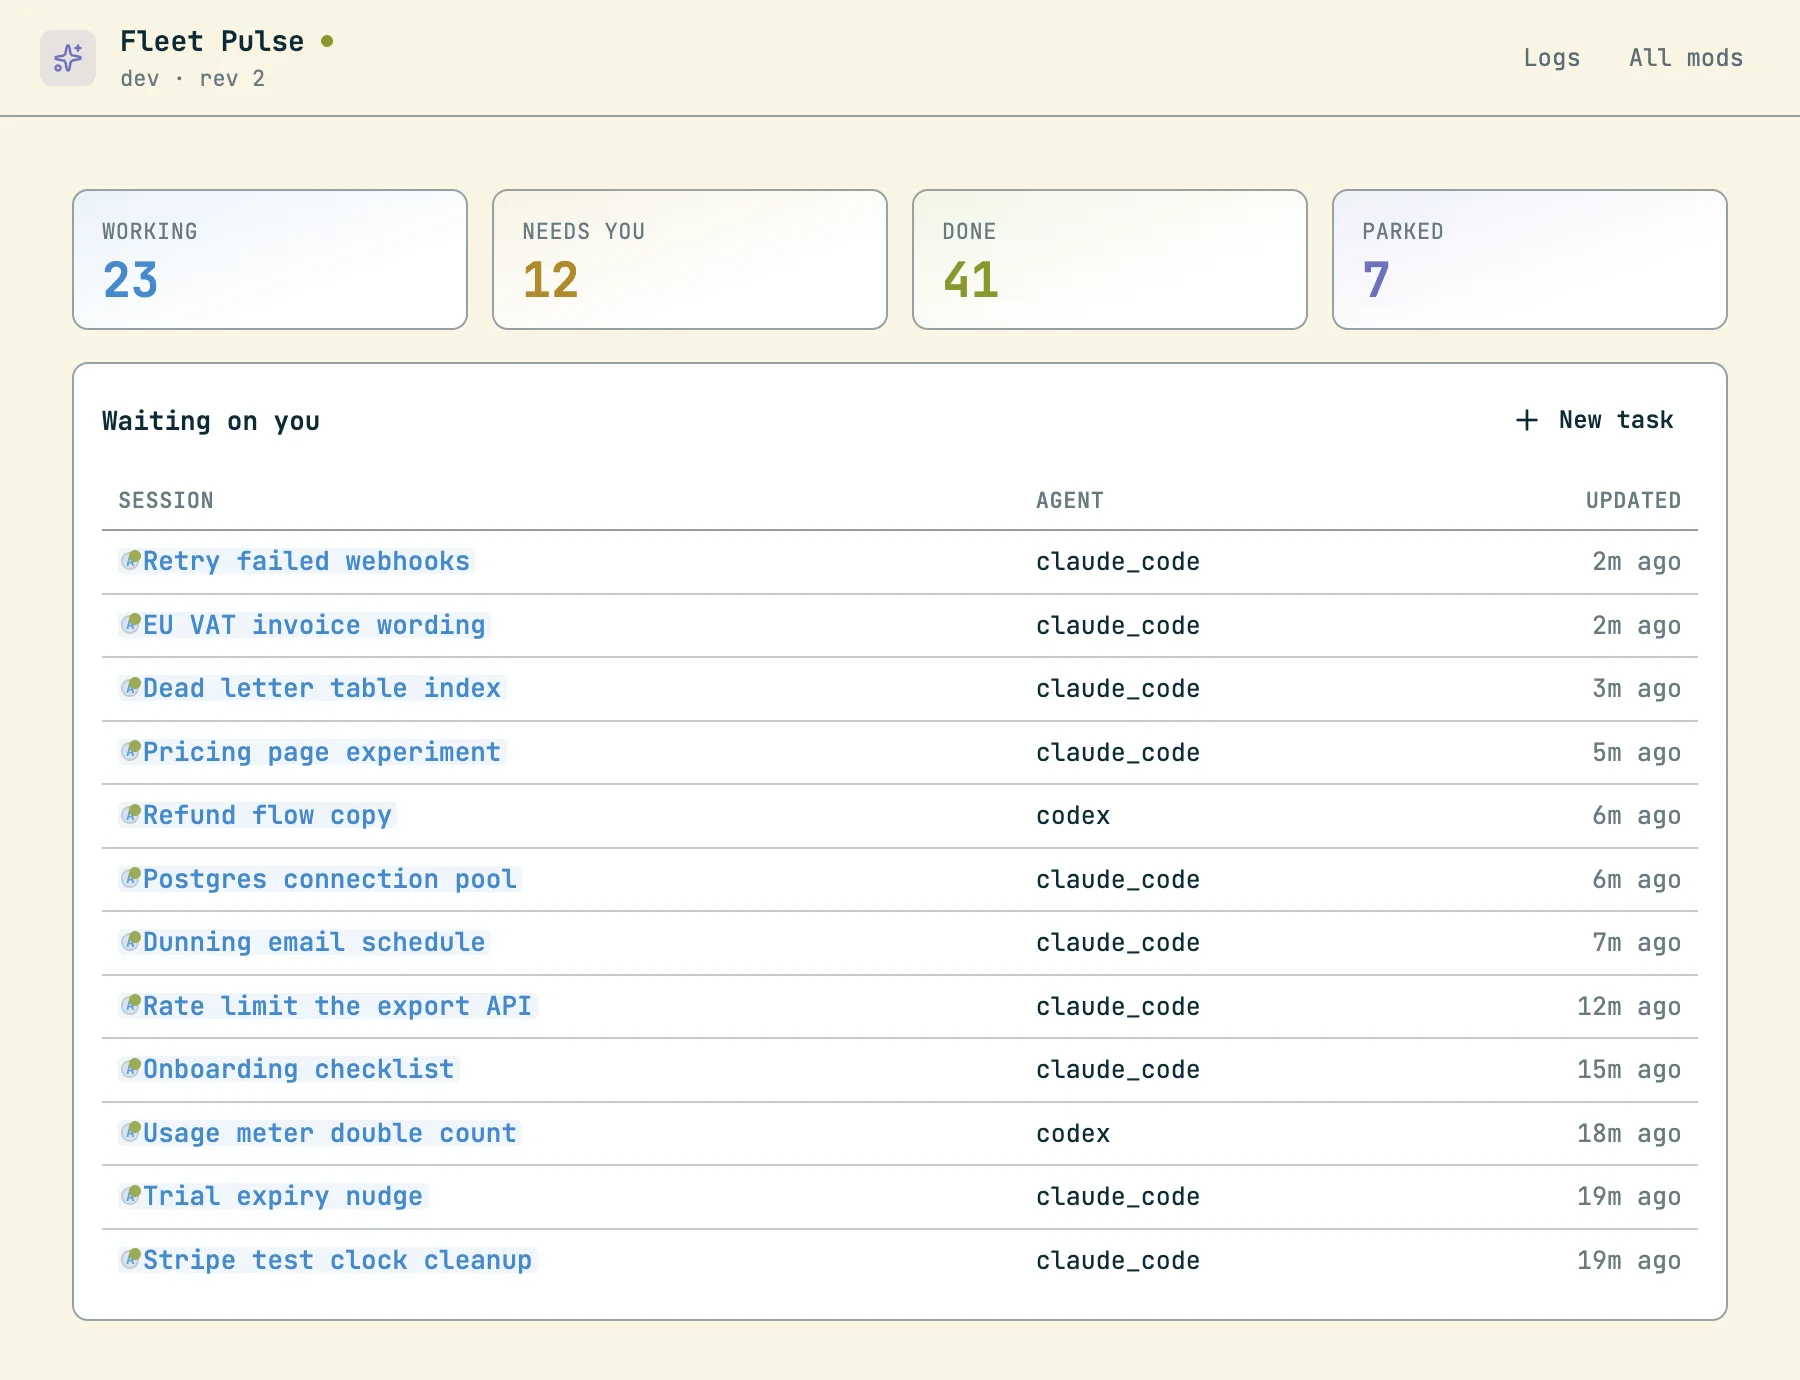Click the green status dot next to Fleet Pulse
Viewport: 1800px width, 1380px height.
point(327,41)
